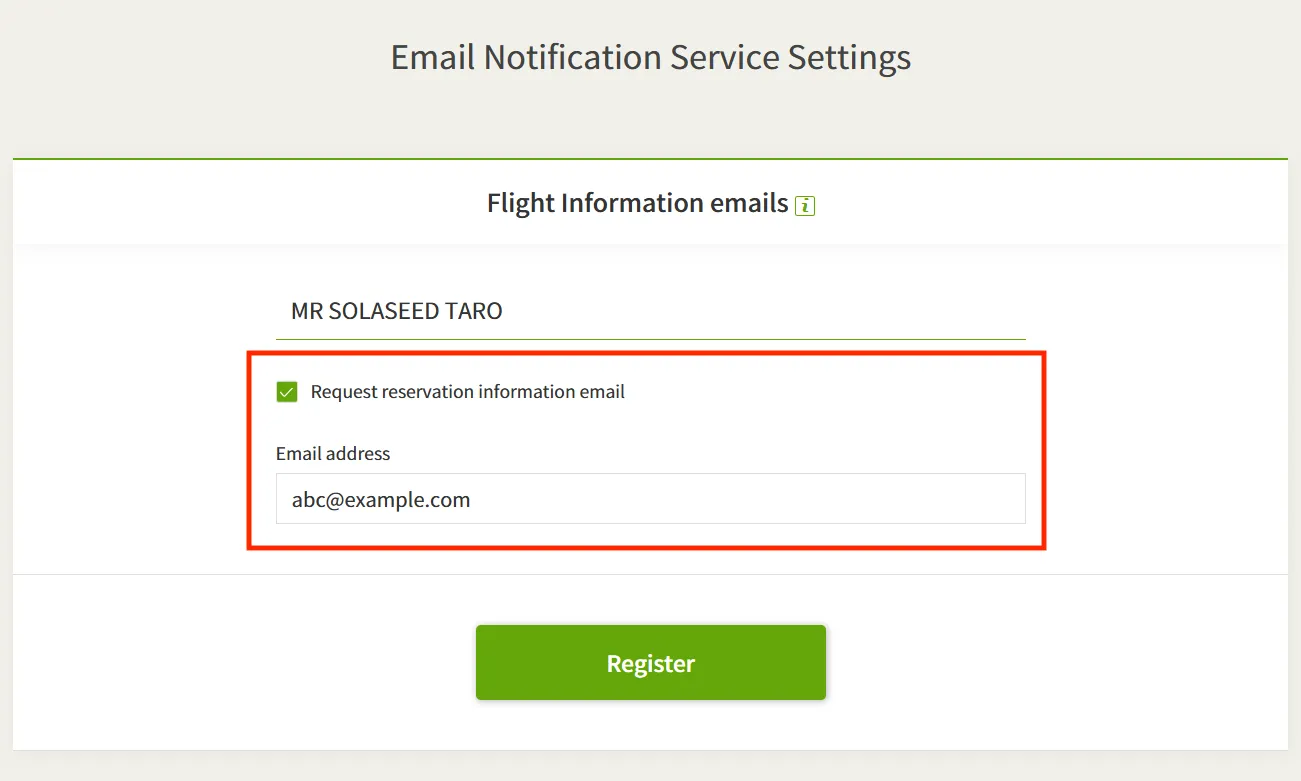Click the white checkmark inside the green checkbox

287,392
